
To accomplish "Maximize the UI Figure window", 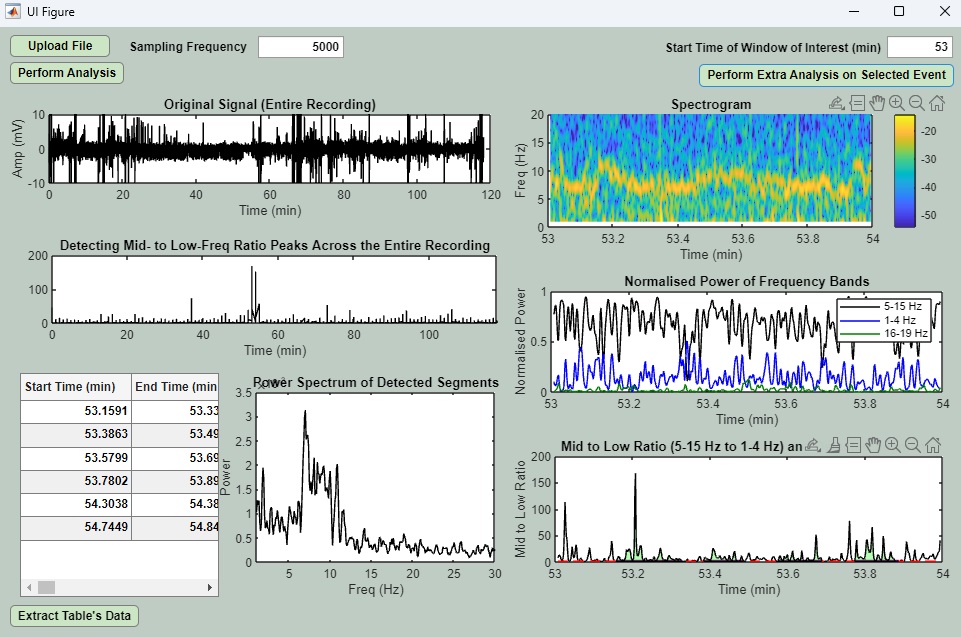I will [x=899, y=12].
